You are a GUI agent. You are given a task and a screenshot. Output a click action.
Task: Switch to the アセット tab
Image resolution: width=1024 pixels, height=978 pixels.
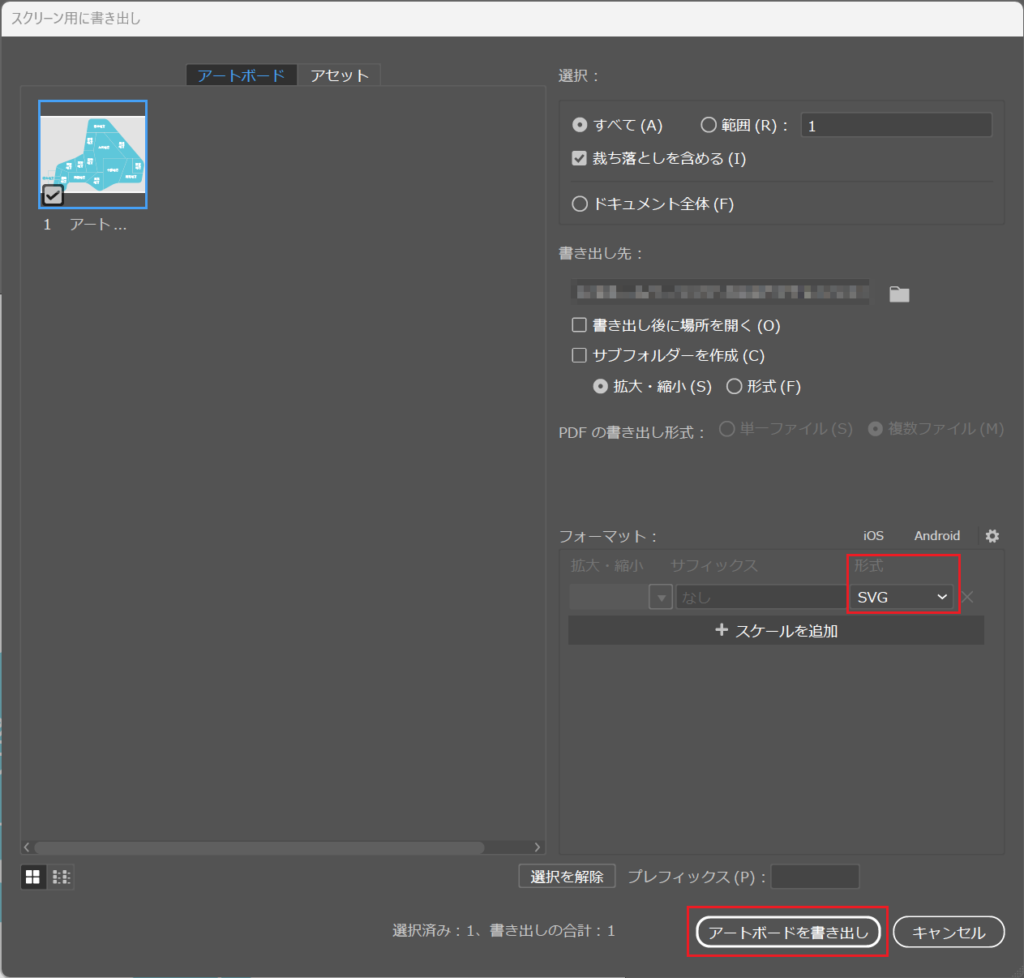[x=339, y=74]
